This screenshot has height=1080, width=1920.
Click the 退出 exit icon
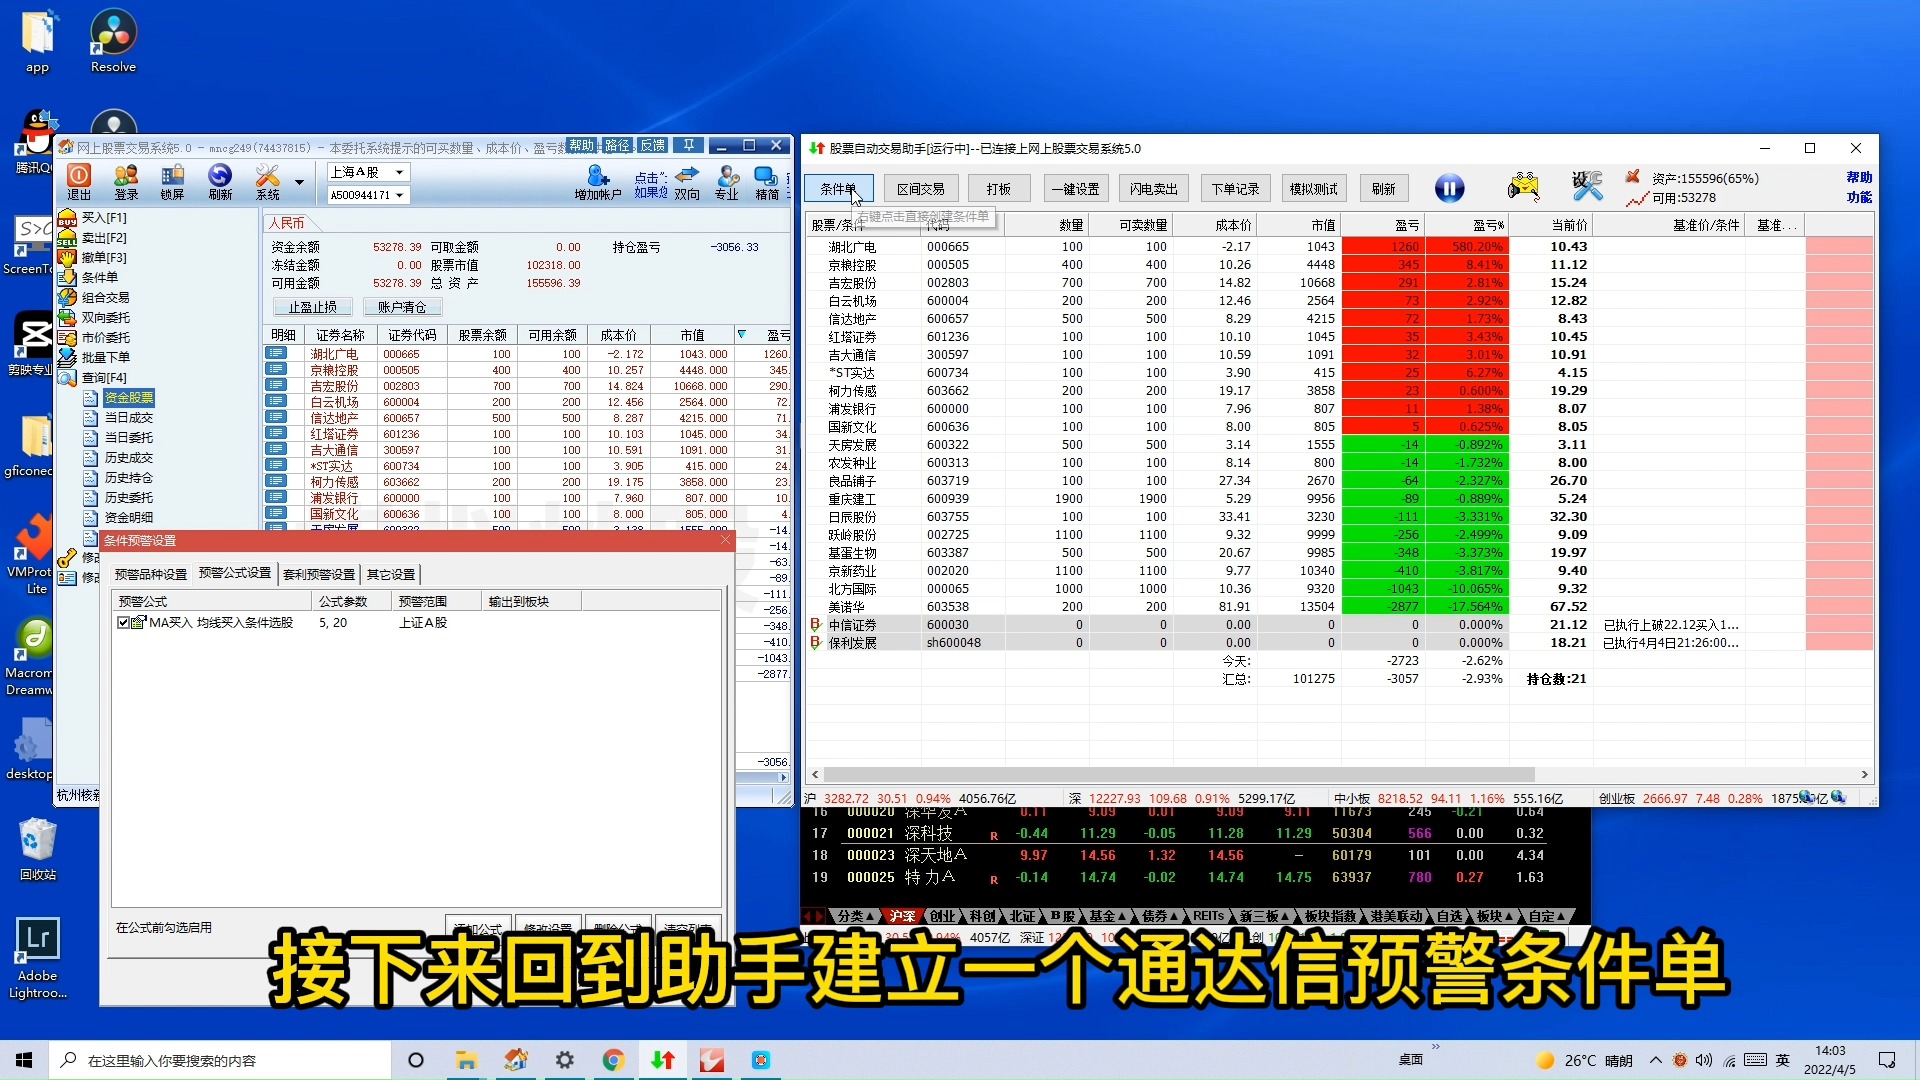point(79,182)
